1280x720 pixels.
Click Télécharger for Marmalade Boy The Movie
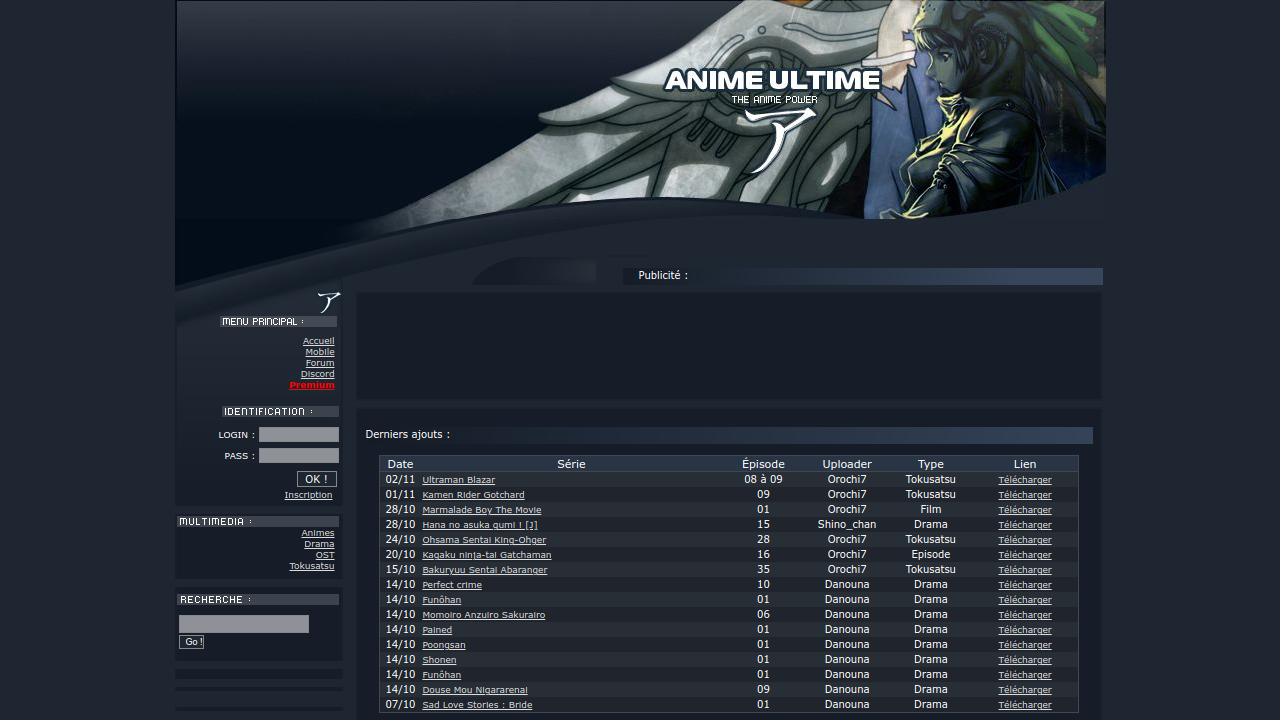pos(1025,510)
